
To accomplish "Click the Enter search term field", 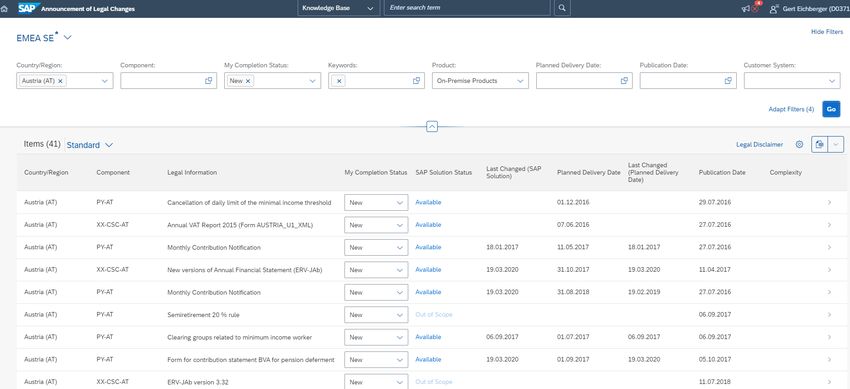I will click(467, 8).
